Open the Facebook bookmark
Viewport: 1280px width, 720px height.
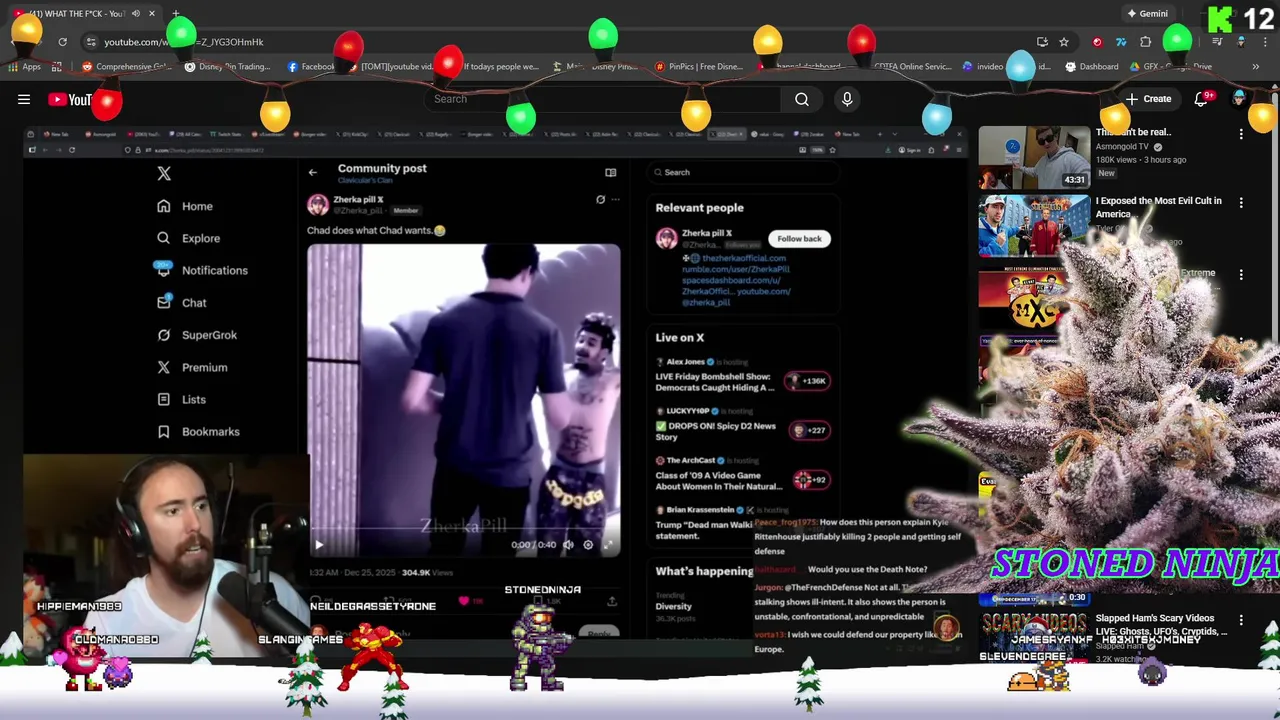click(x=311, y=67)
